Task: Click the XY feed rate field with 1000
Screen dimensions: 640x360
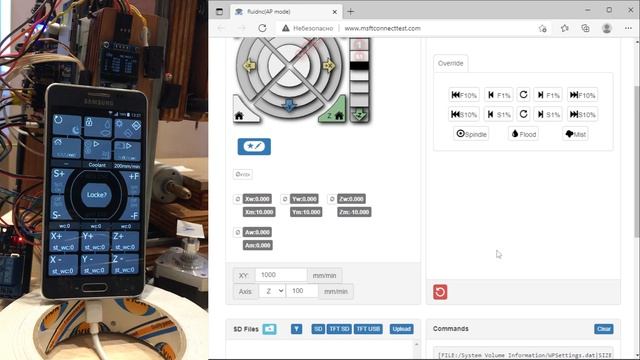Action: [x=281, y=275]
